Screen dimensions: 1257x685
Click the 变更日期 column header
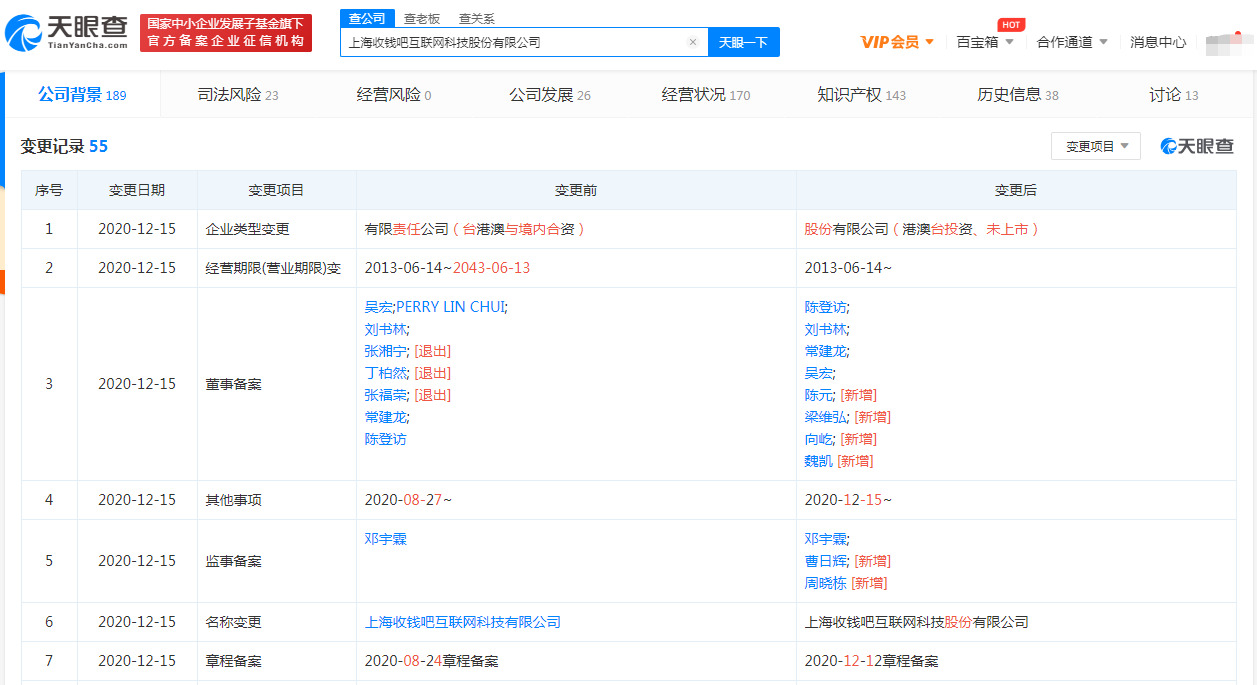[137, 190]
